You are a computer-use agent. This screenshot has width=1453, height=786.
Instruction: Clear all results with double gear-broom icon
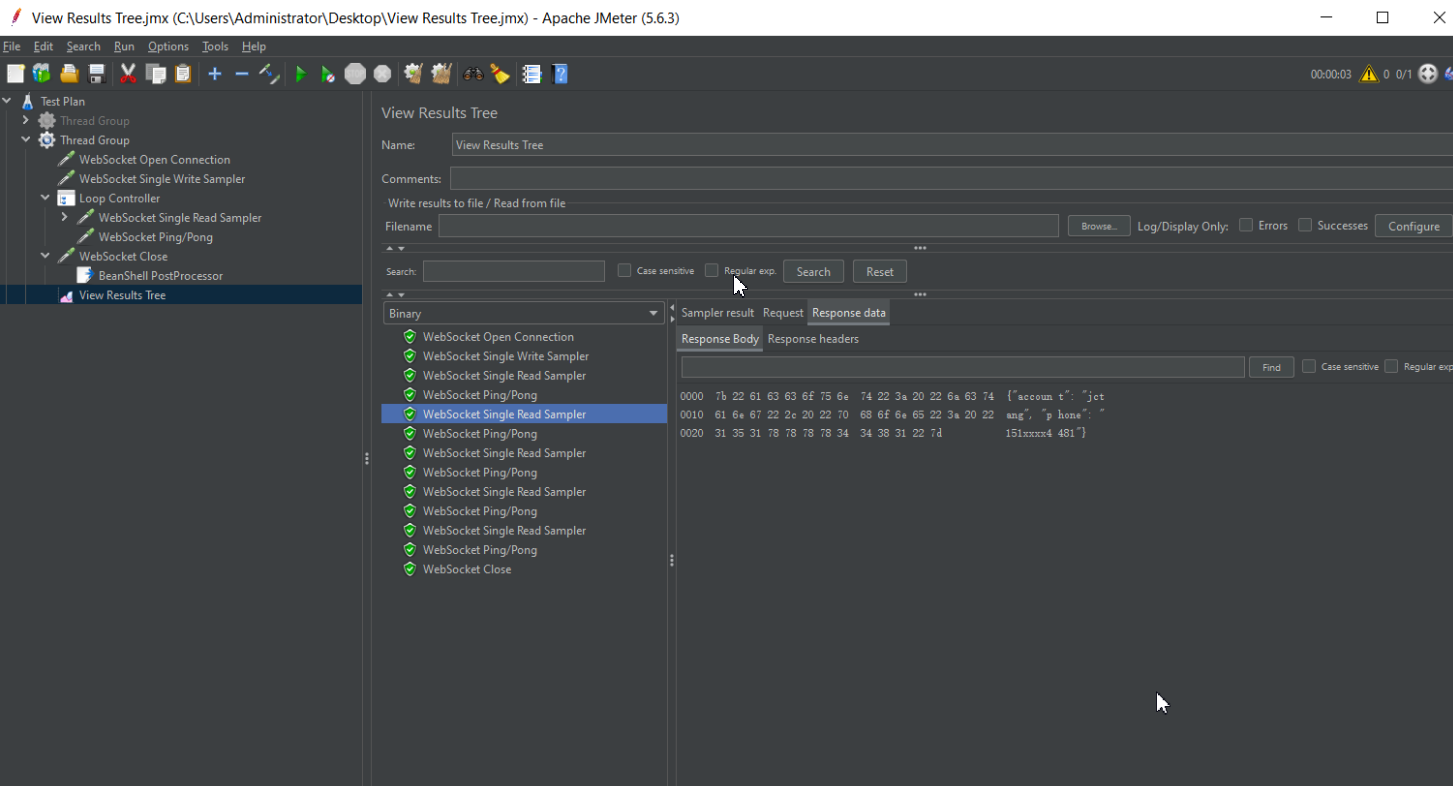(441, 74)
